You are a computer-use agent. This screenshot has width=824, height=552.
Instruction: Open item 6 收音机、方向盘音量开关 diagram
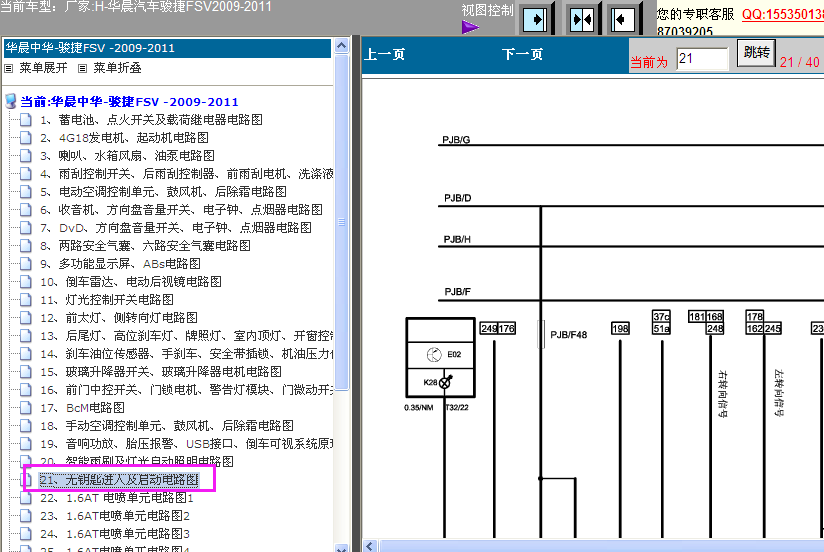tap(181, 210)
